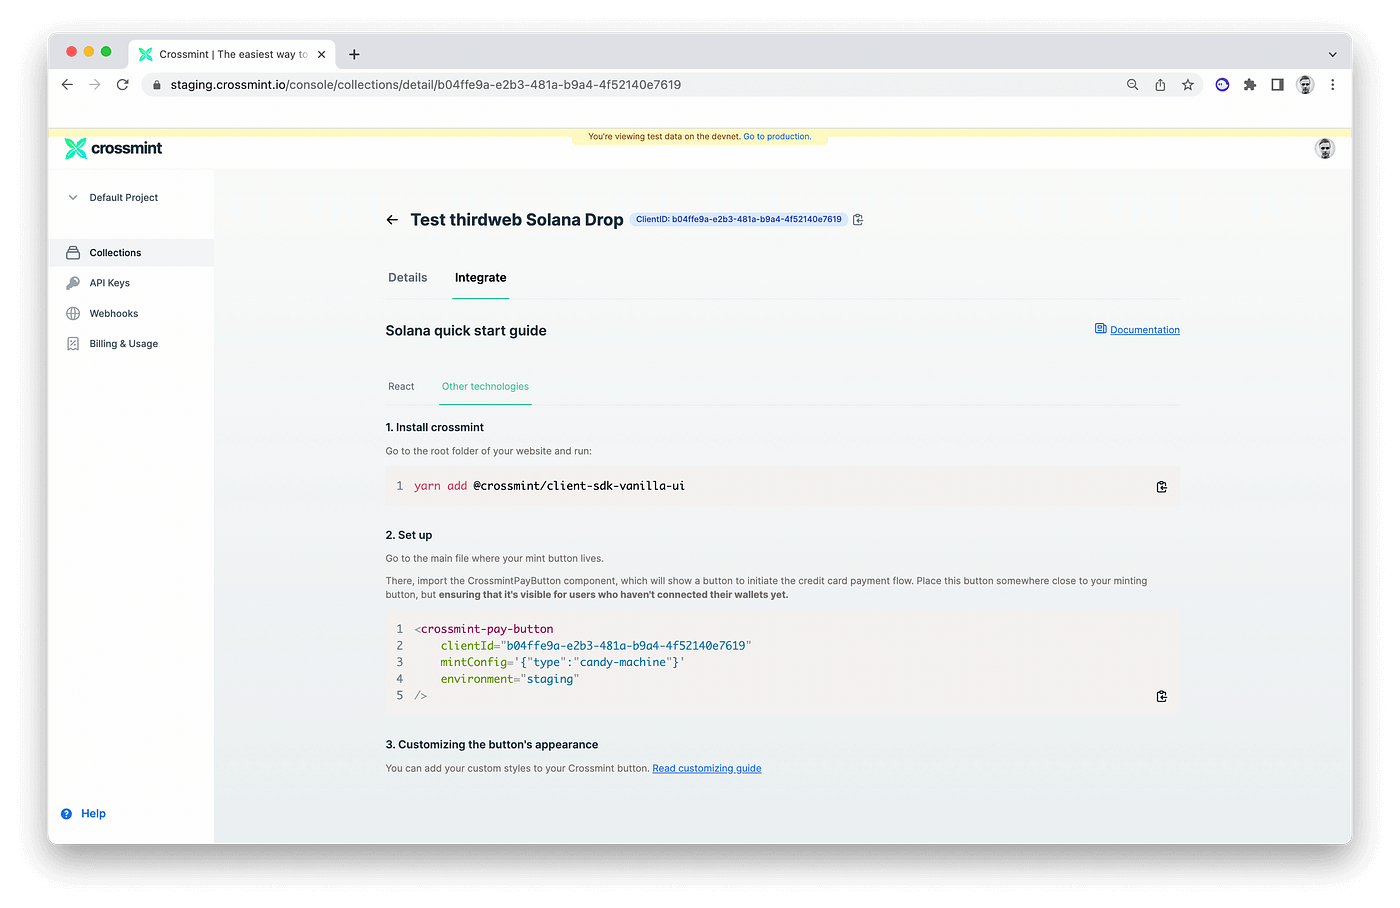
Task: Copy the ClientID with the clipboard icon
Action: tap(858, 220)
